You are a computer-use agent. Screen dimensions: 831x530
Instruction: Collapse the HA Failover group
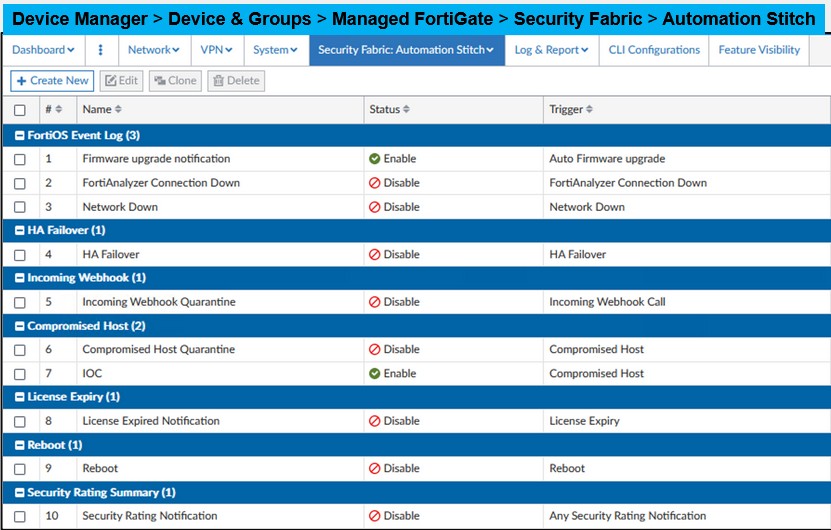pyautogui.click(x=20, y=231)
